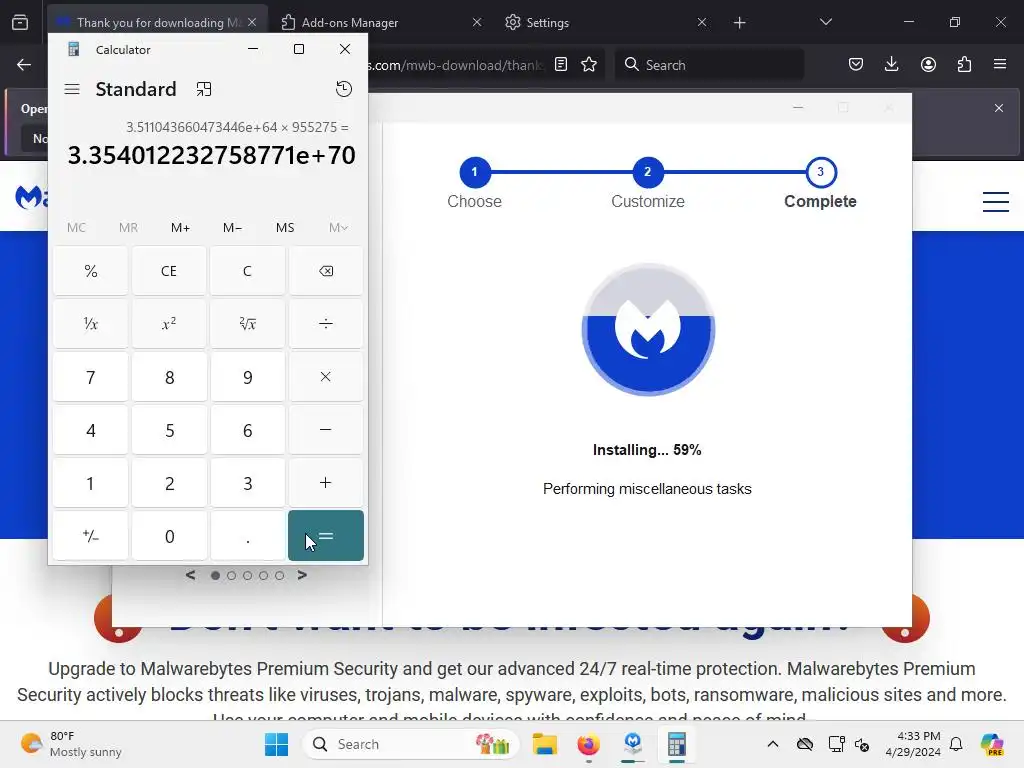
Task: Click step 2 Customize in installer
Action: (647, 172)
